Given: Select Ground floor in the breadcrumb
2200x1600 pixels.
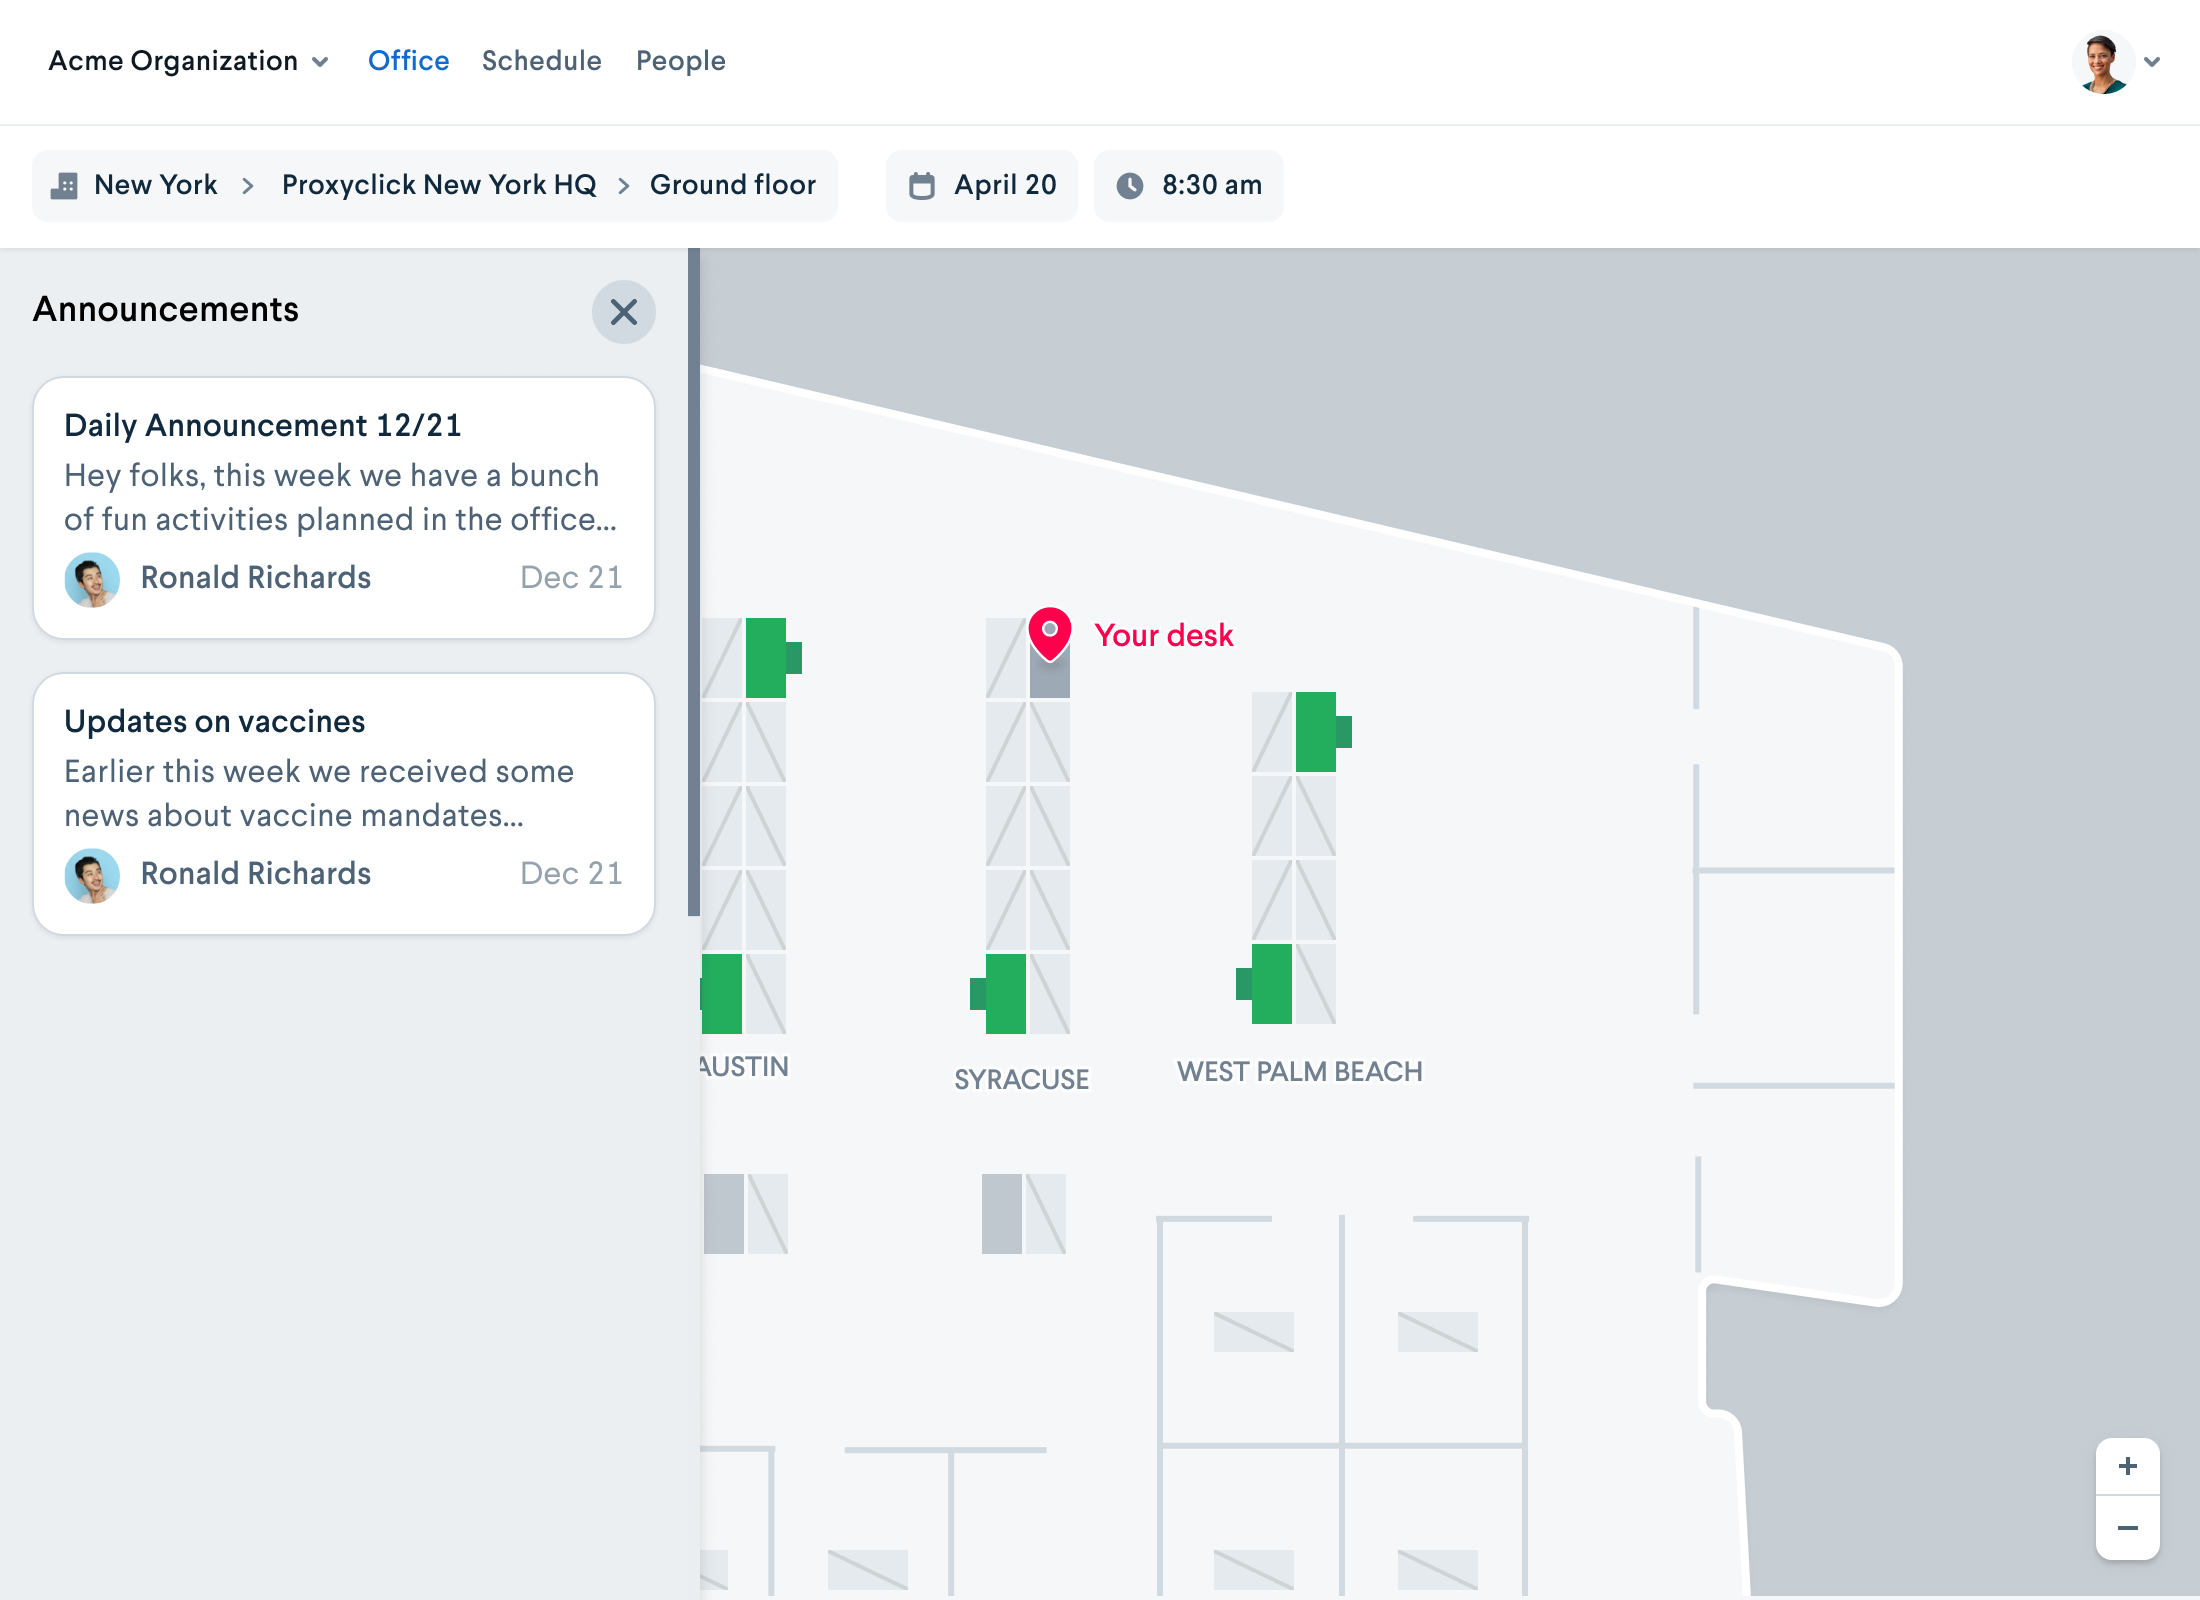Looking at the screenshot, I should 732,185.
